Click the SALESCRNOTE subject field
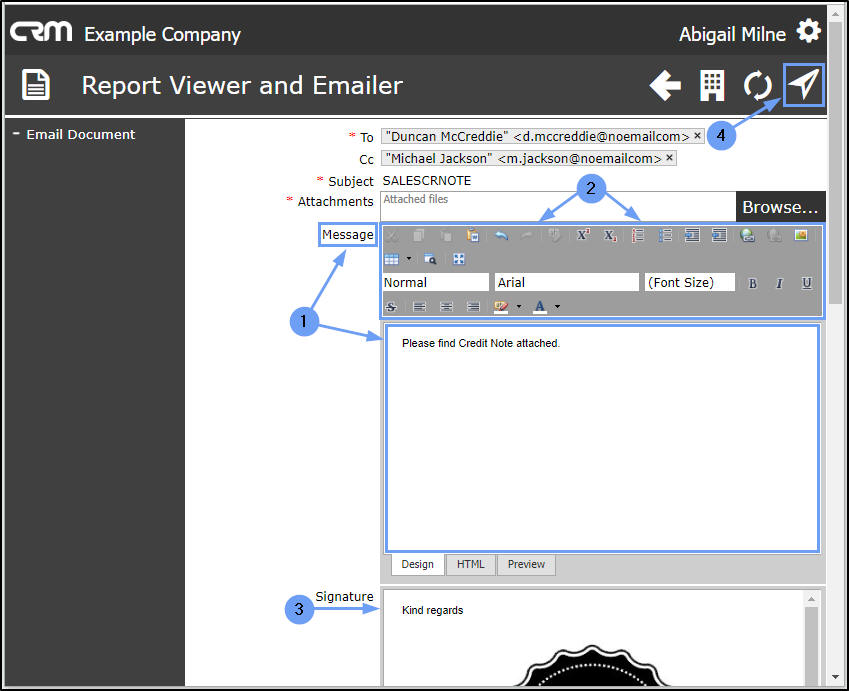This screenshot has height=691, width=849. tap(427, 180)
